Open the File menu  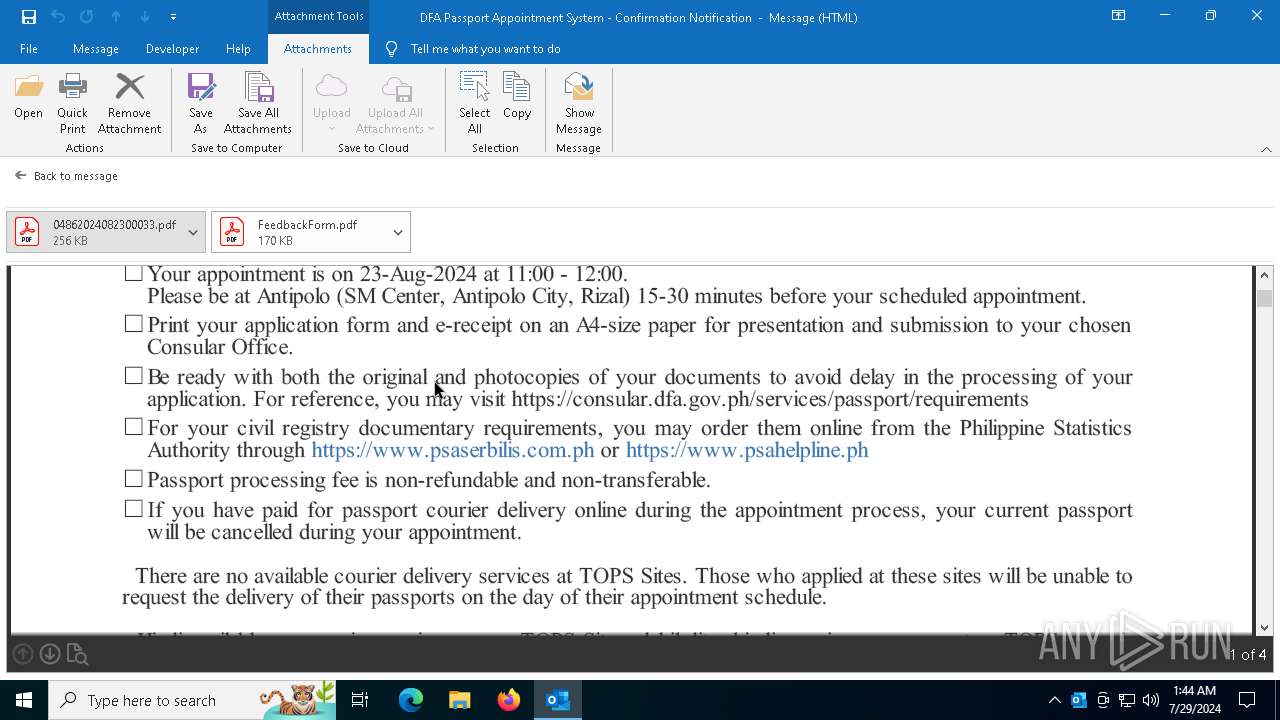(29, 48)
